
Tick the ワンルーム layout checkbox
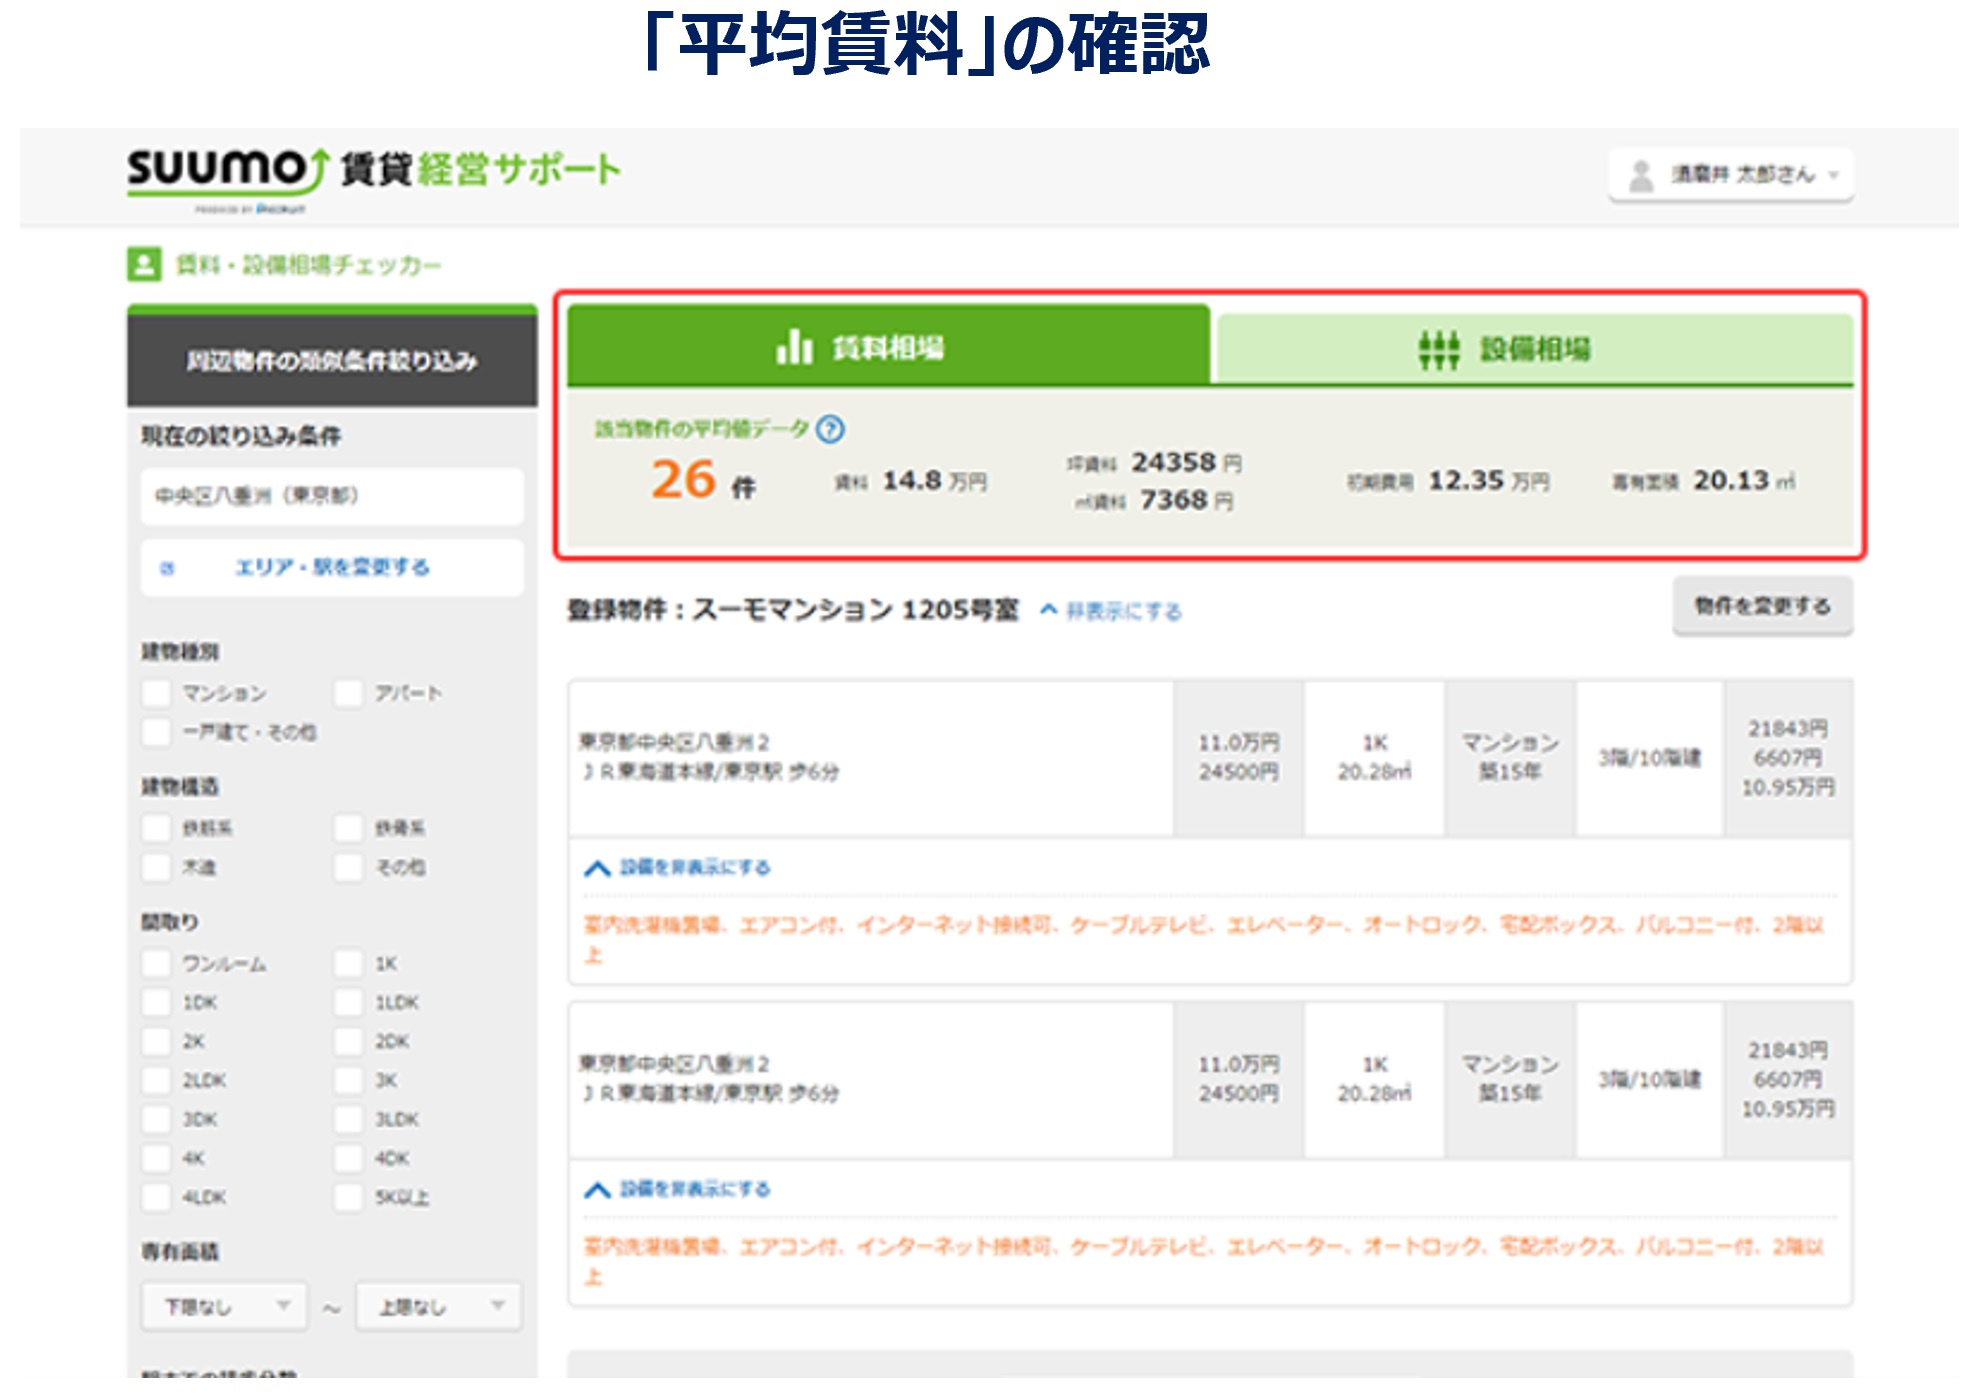(156, 964)
